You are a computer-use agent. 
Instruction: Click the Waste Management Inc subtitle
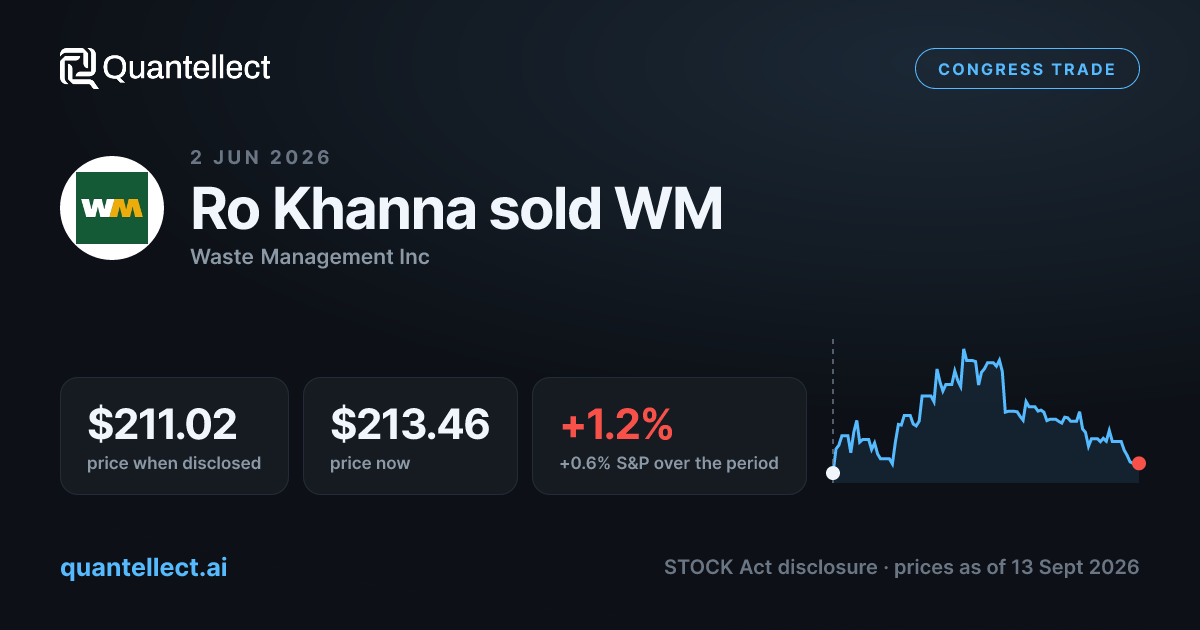click(x=310, y=257)
